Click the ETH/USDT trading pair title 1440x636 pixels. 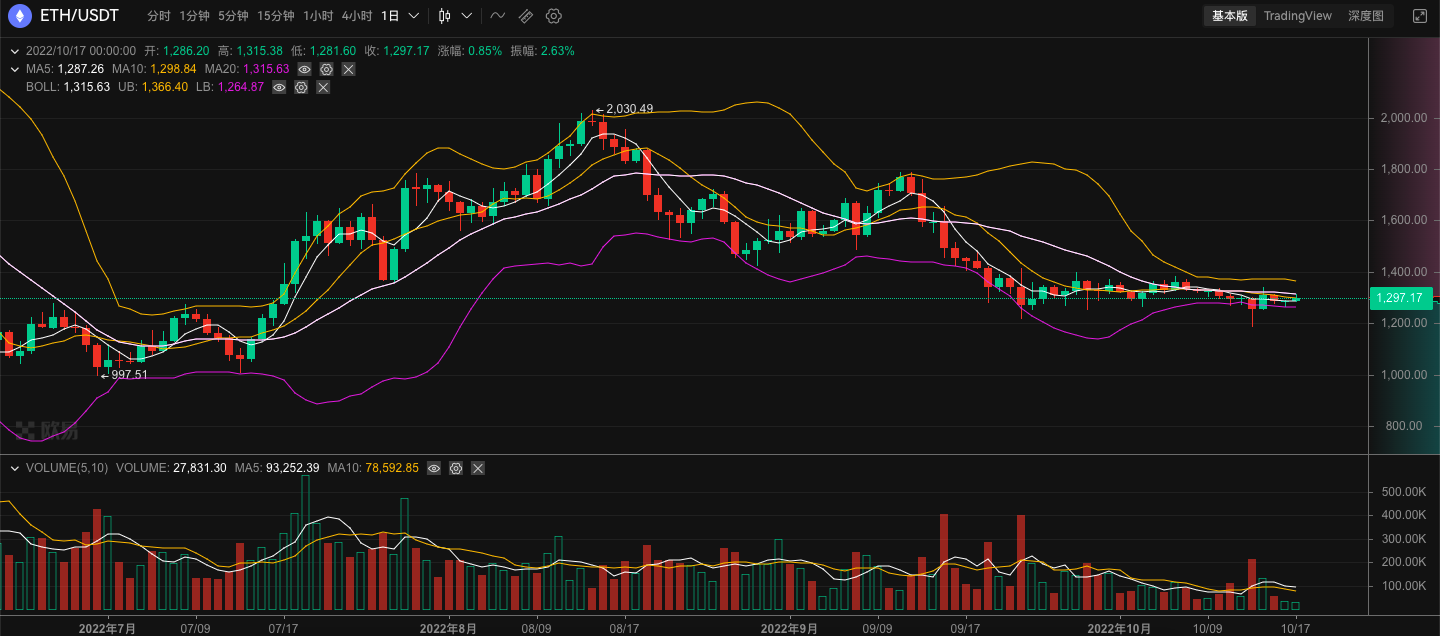pyautogui.click(x=79, y=16)
